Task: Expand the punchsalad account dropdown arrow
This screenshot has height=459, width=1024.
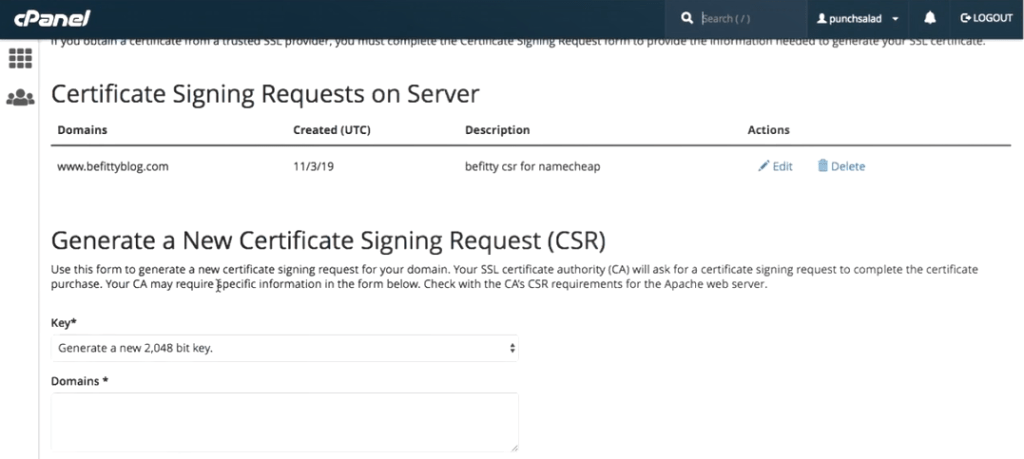Action: (895, 19)
